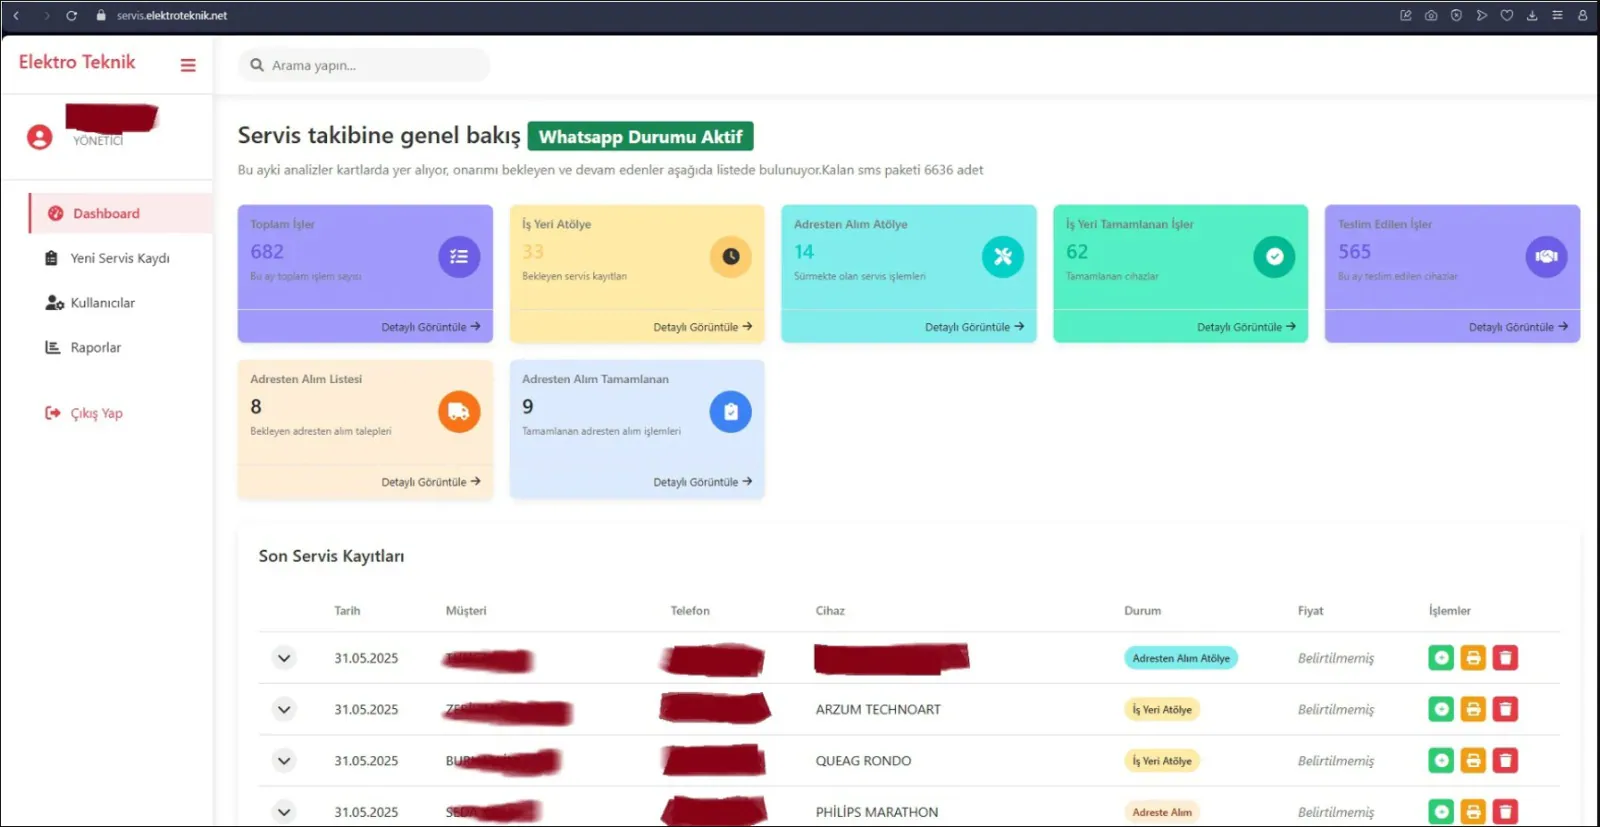Click the Durum column header
The width and height of the screenshot is (1600, 827).
pyautogui.click(x=1143, y=610)
